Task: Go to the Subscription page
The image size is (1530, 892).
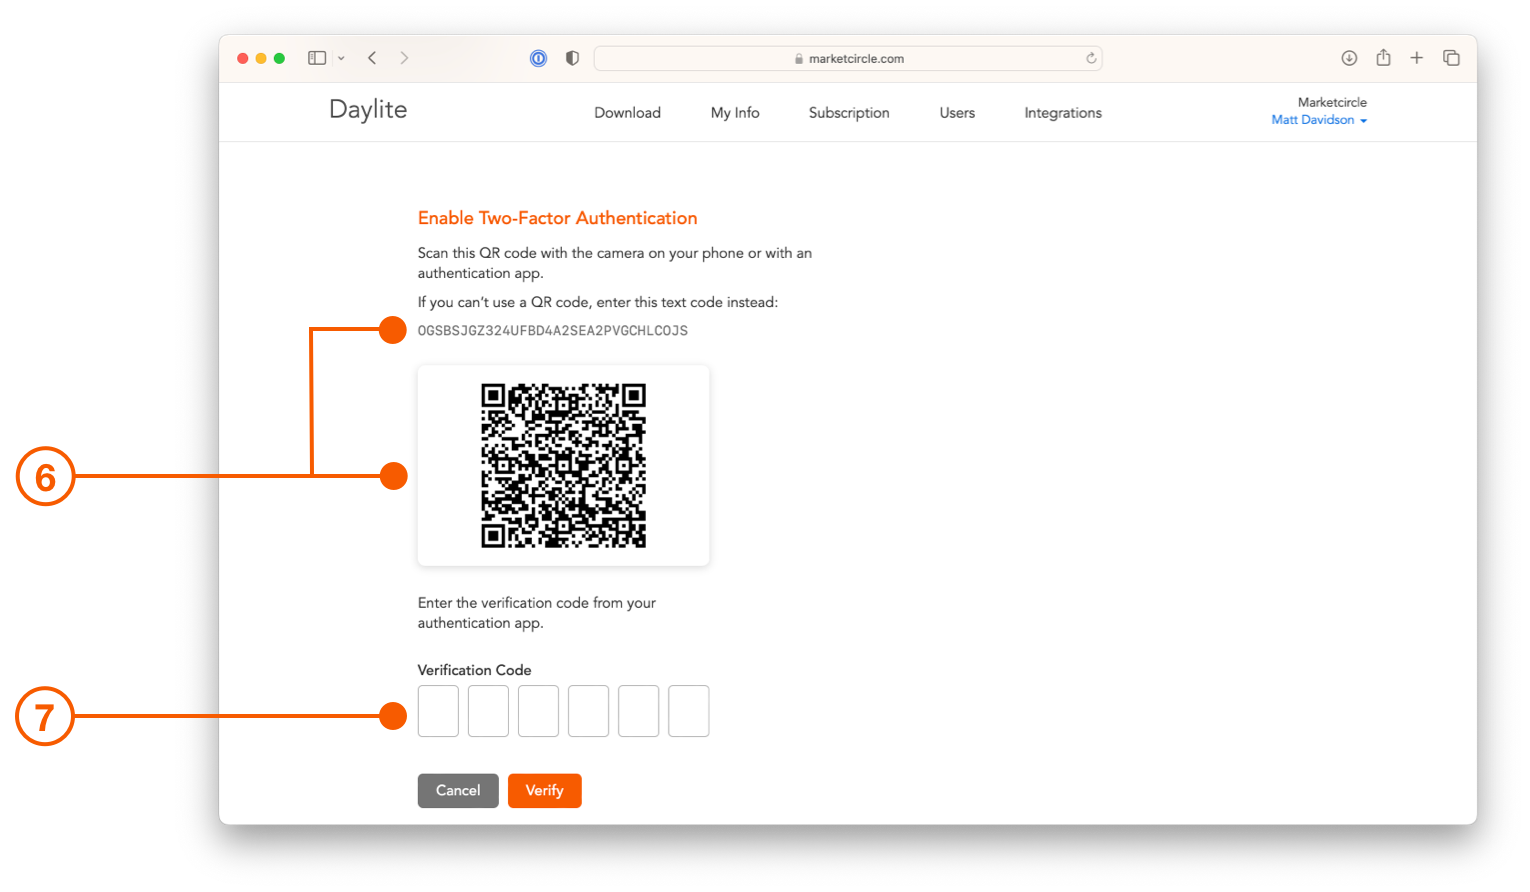Action: click(x=849, y=113)
